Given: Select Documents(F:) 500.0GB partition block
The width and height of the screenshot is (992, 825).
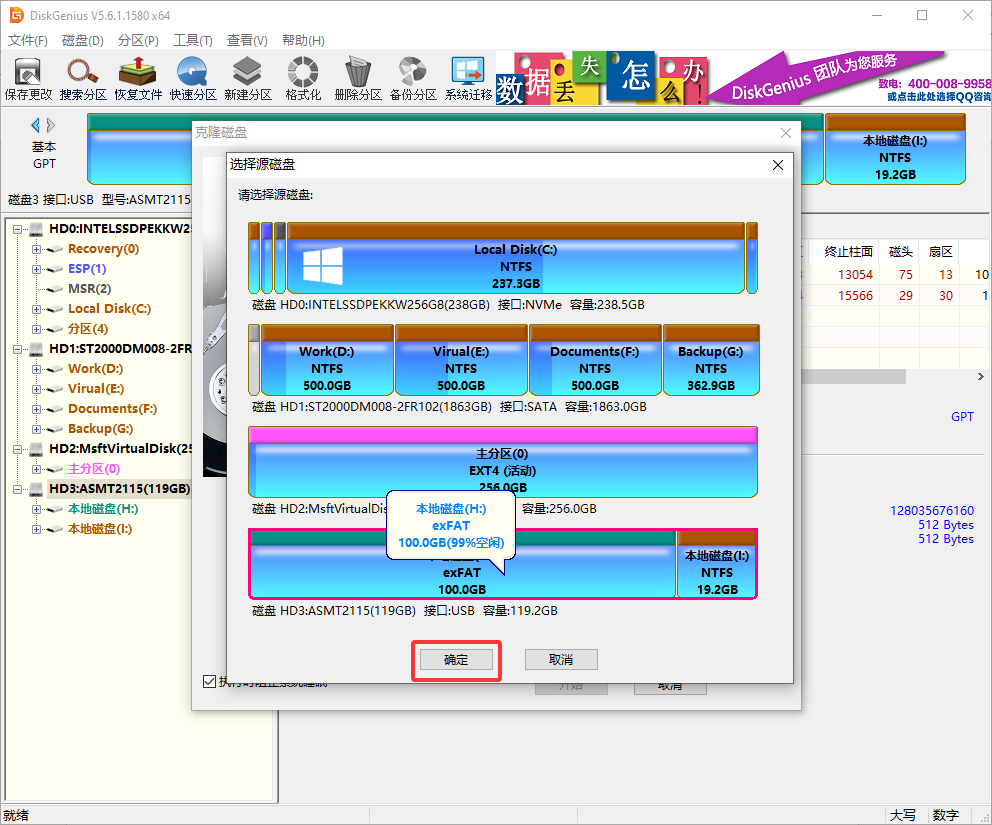Looking at the screenshot, I should (595, 360).
